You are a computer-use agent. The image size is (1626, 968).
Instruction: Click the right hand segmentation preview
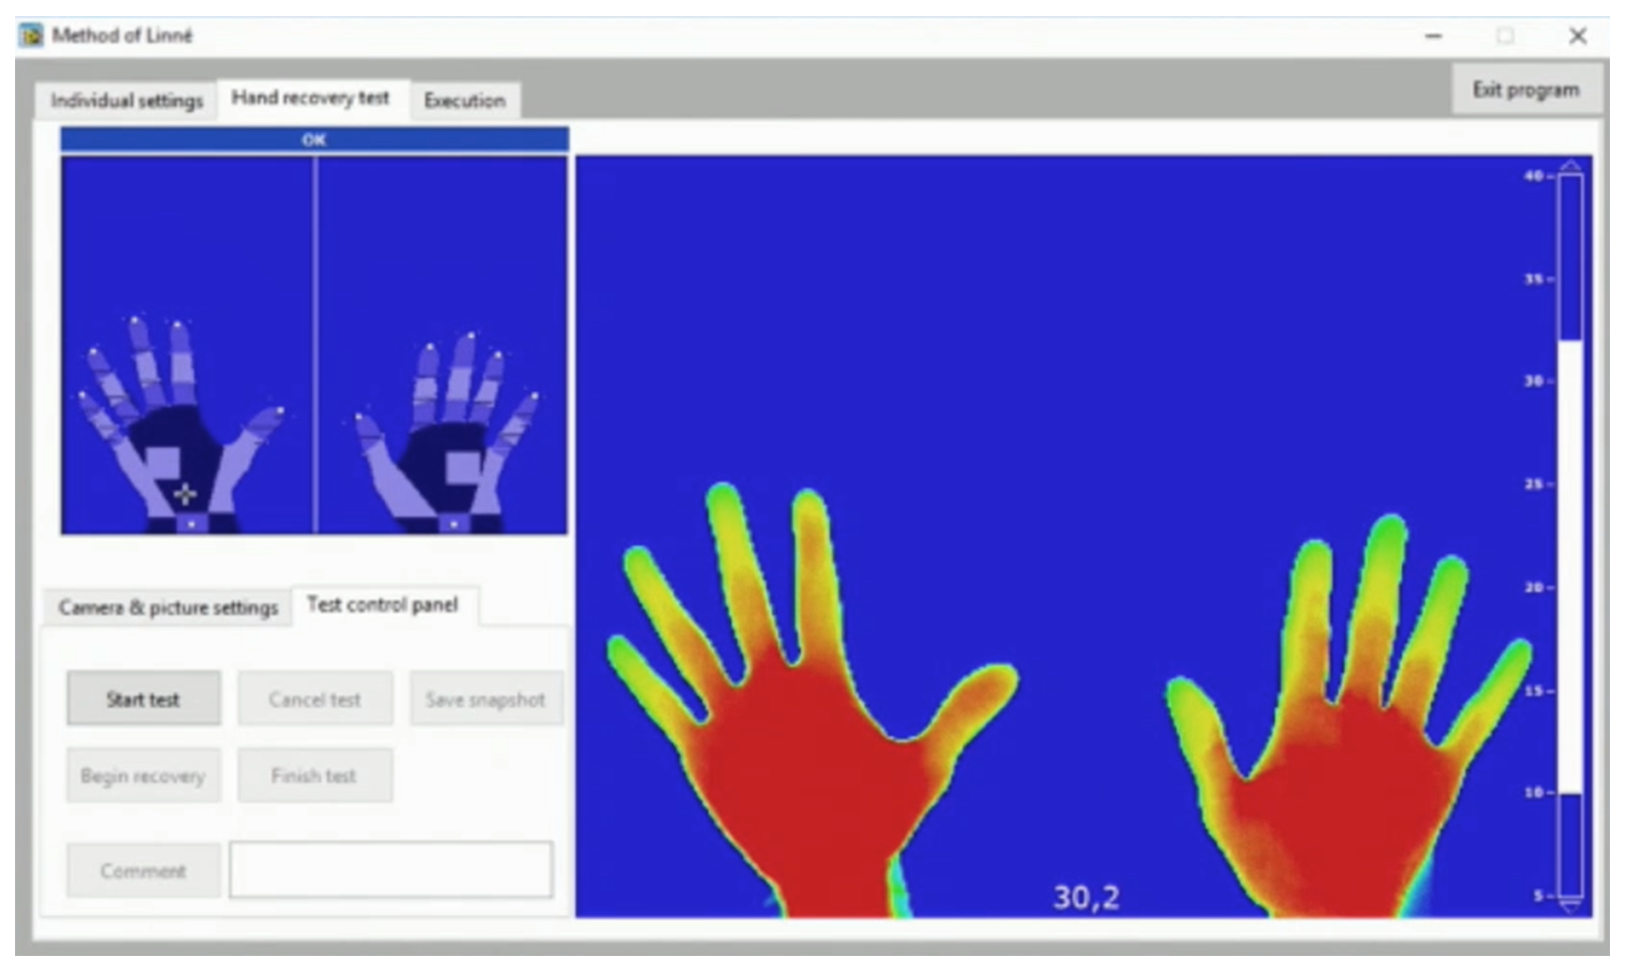442,345
